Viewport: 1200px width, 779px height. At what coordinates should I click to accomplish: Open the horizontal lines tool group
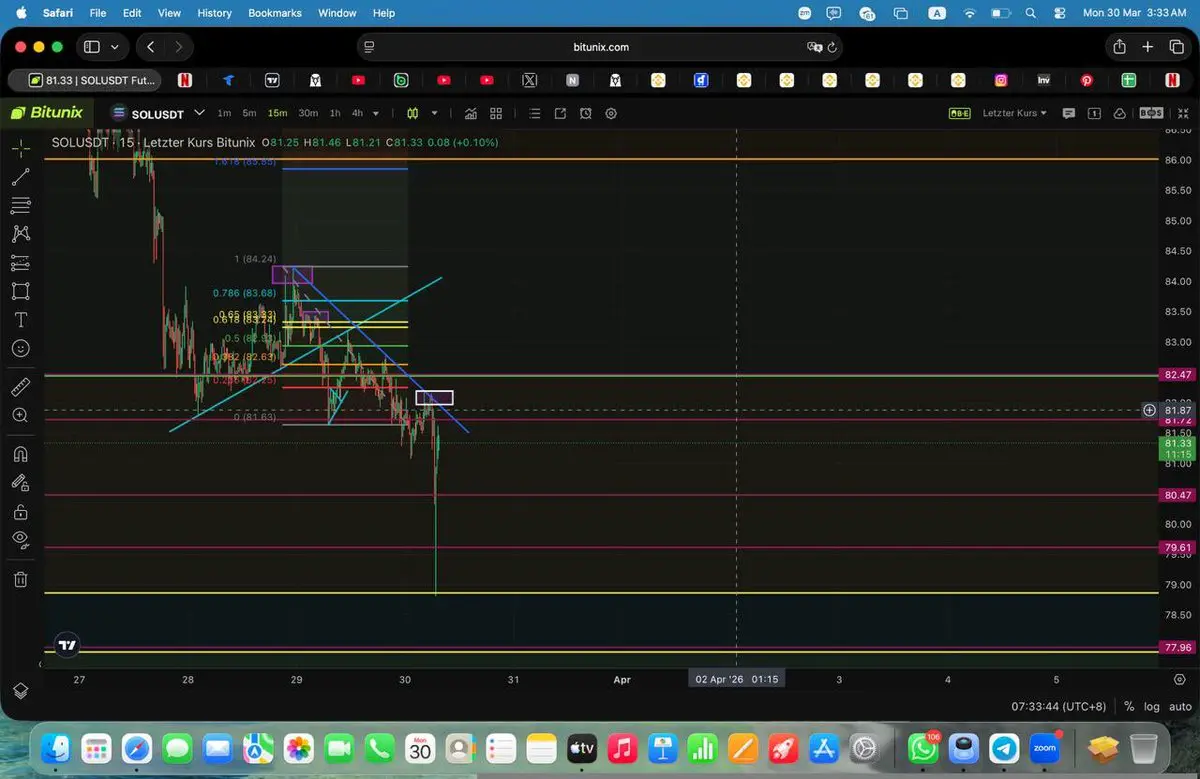20,205
